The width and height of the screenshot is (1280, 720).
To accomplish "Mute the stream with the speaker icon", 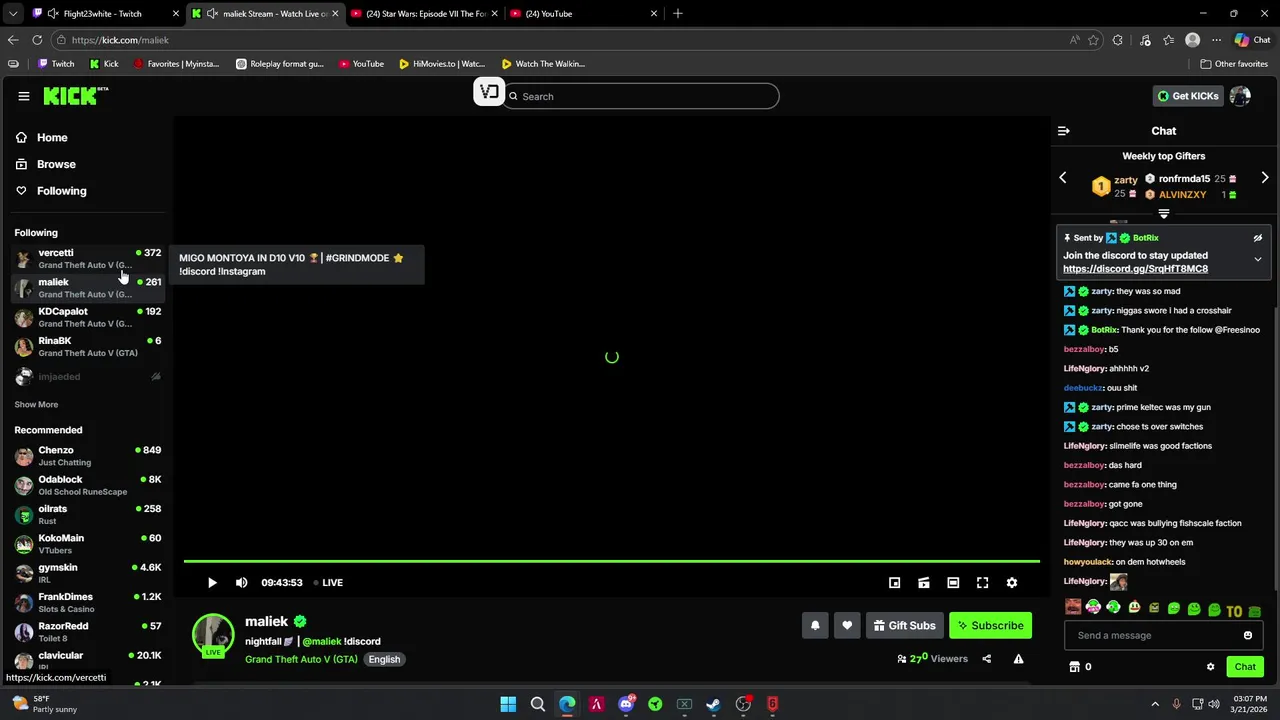I will pos(241,582).
